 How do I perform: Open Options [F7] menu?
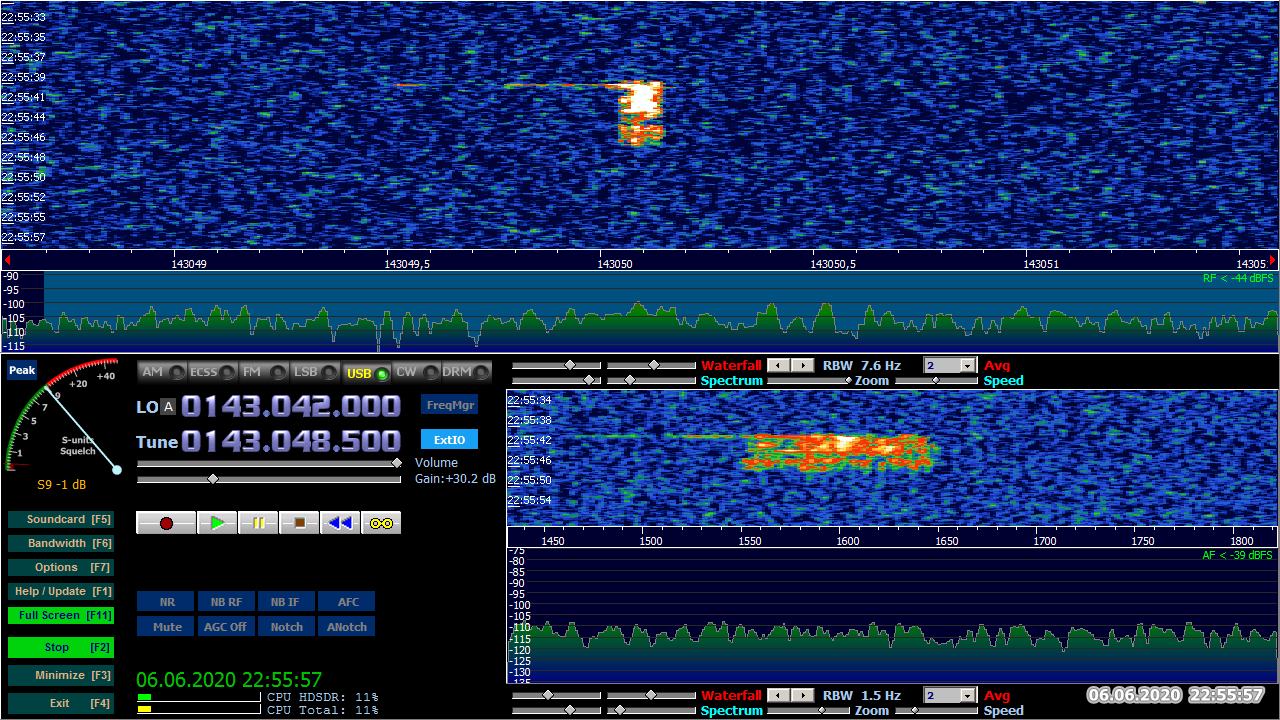pos(60,568)
